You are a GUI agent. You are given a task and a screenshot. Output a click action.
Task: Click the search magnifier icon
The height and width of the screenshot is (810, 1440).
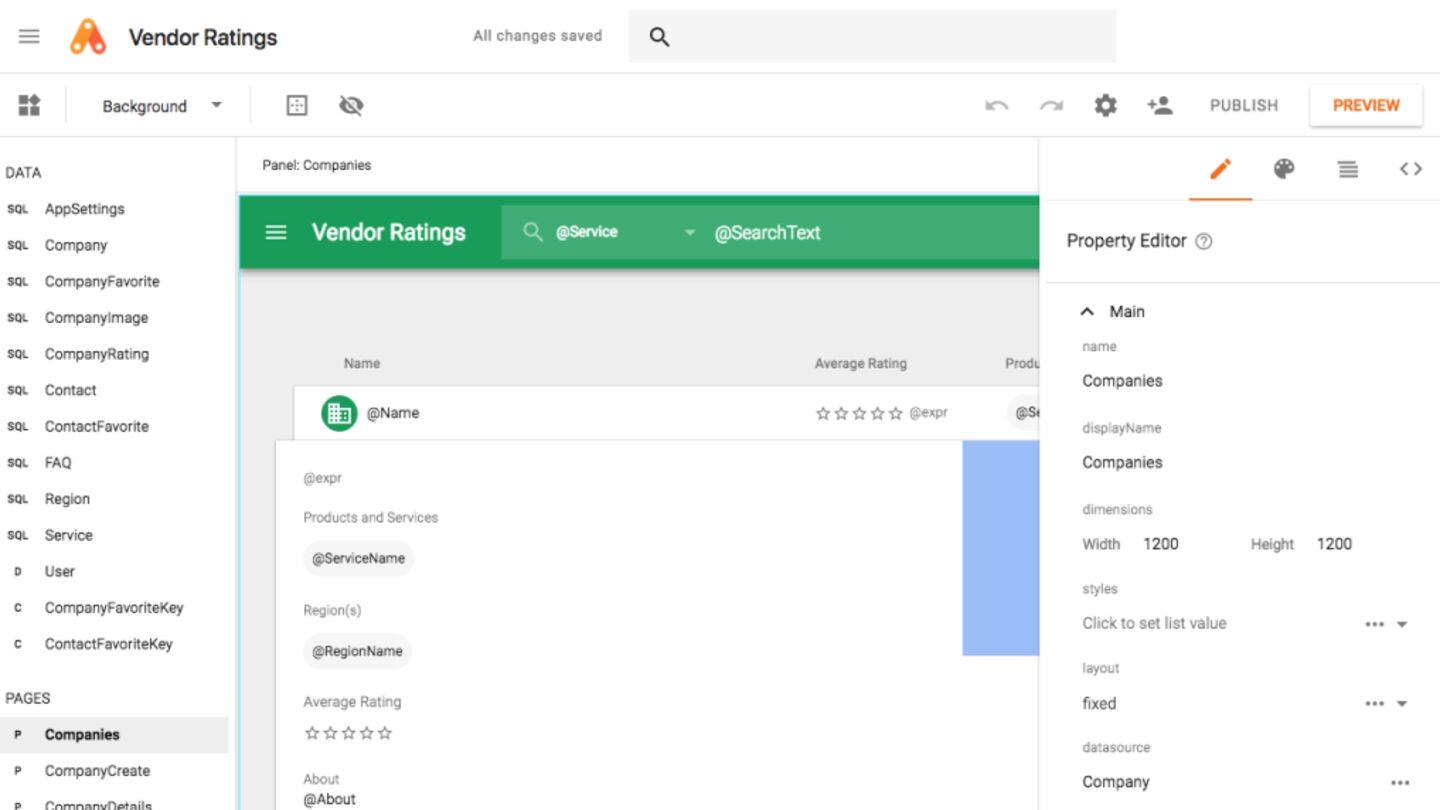click(658, 37)
